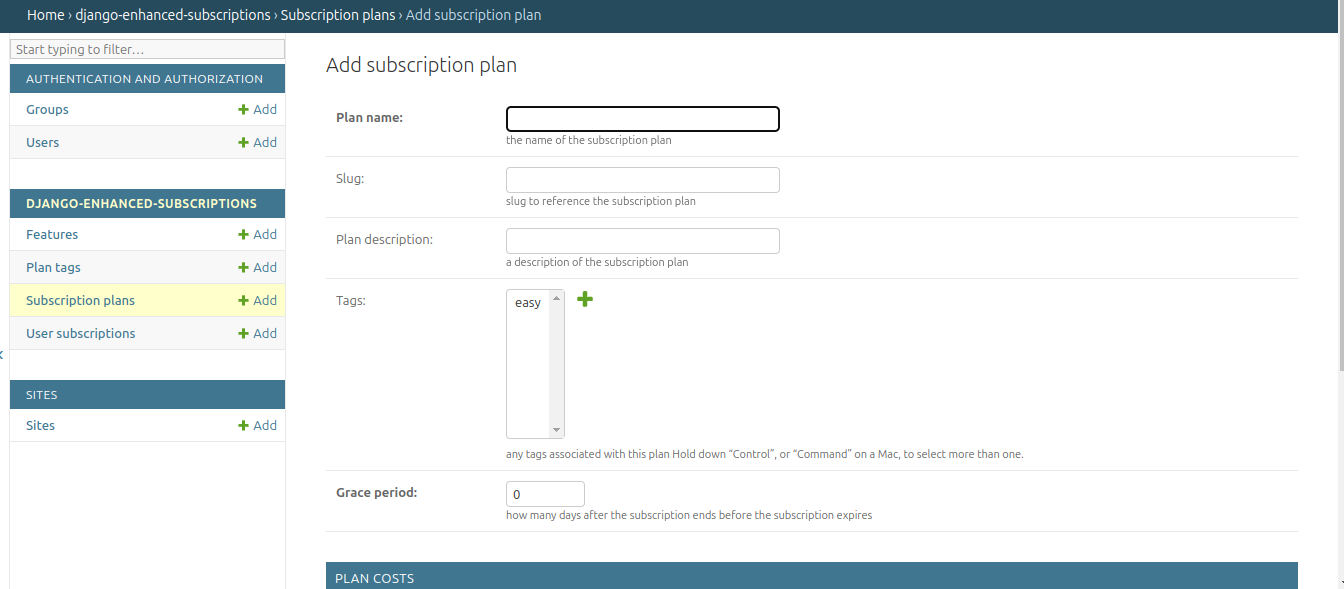This screenshot has width=1344, height=589.
Task: Open the django-enhanced-subscriptions breadcrumb
Action: (x=173, y=15)
